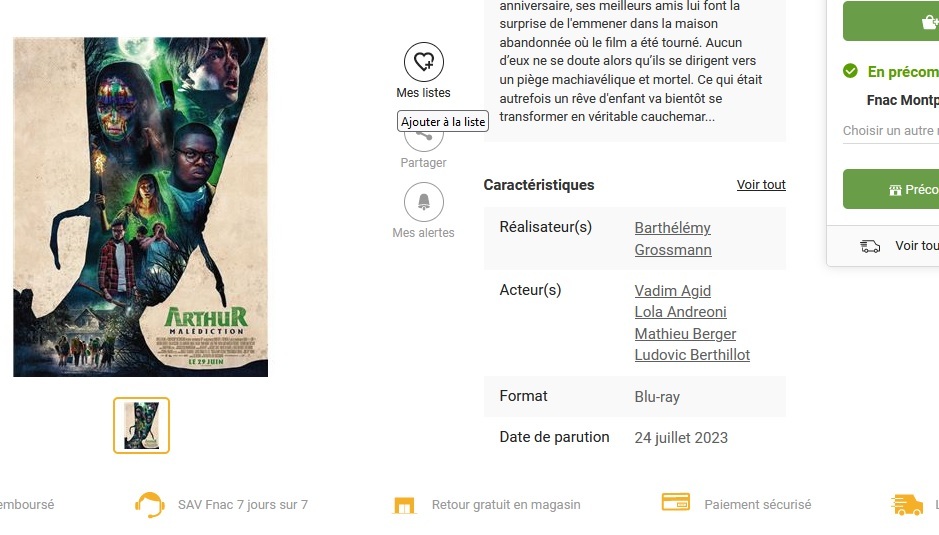The width and height of the screenshot is (939, 535).
Task: Click the delivery truck icon beside Voir tou
Action: (x=870, y=246)
